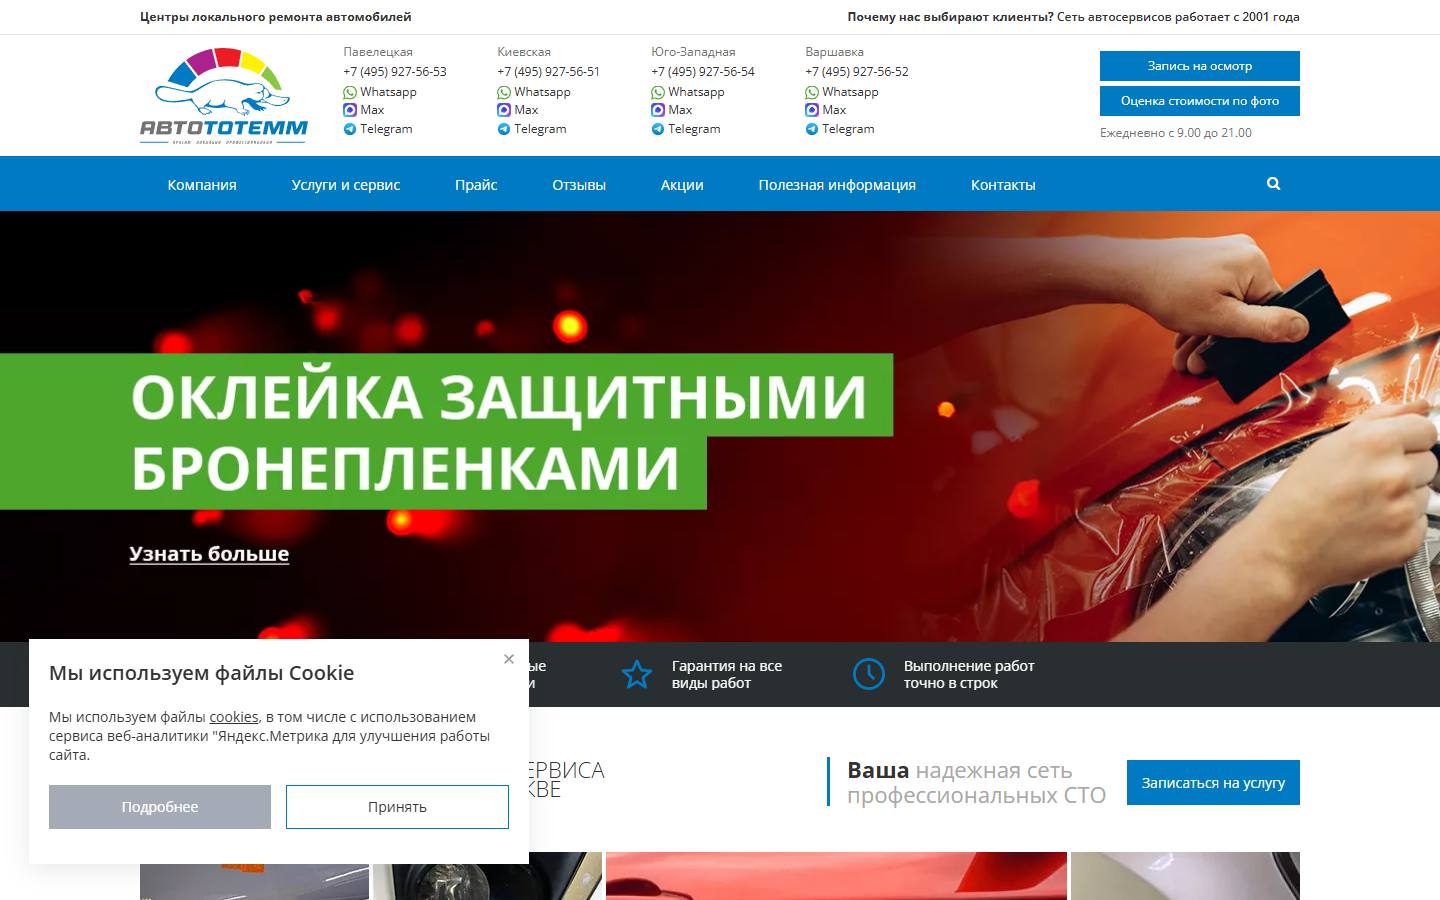Click the clock icon for on-time work
1440x900 pixels.
click(868, 674)
